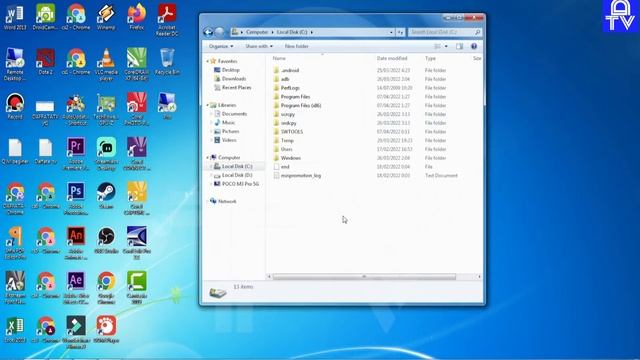Screen dimensions: 640x360
Task: Select the Adobe After Effects icon
Action: pyautogui.click(x=76, y=288)
